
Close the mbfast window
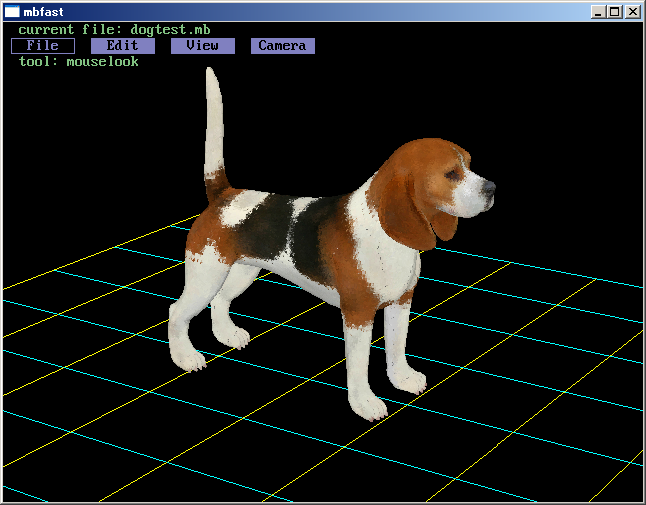pos(632,12)
